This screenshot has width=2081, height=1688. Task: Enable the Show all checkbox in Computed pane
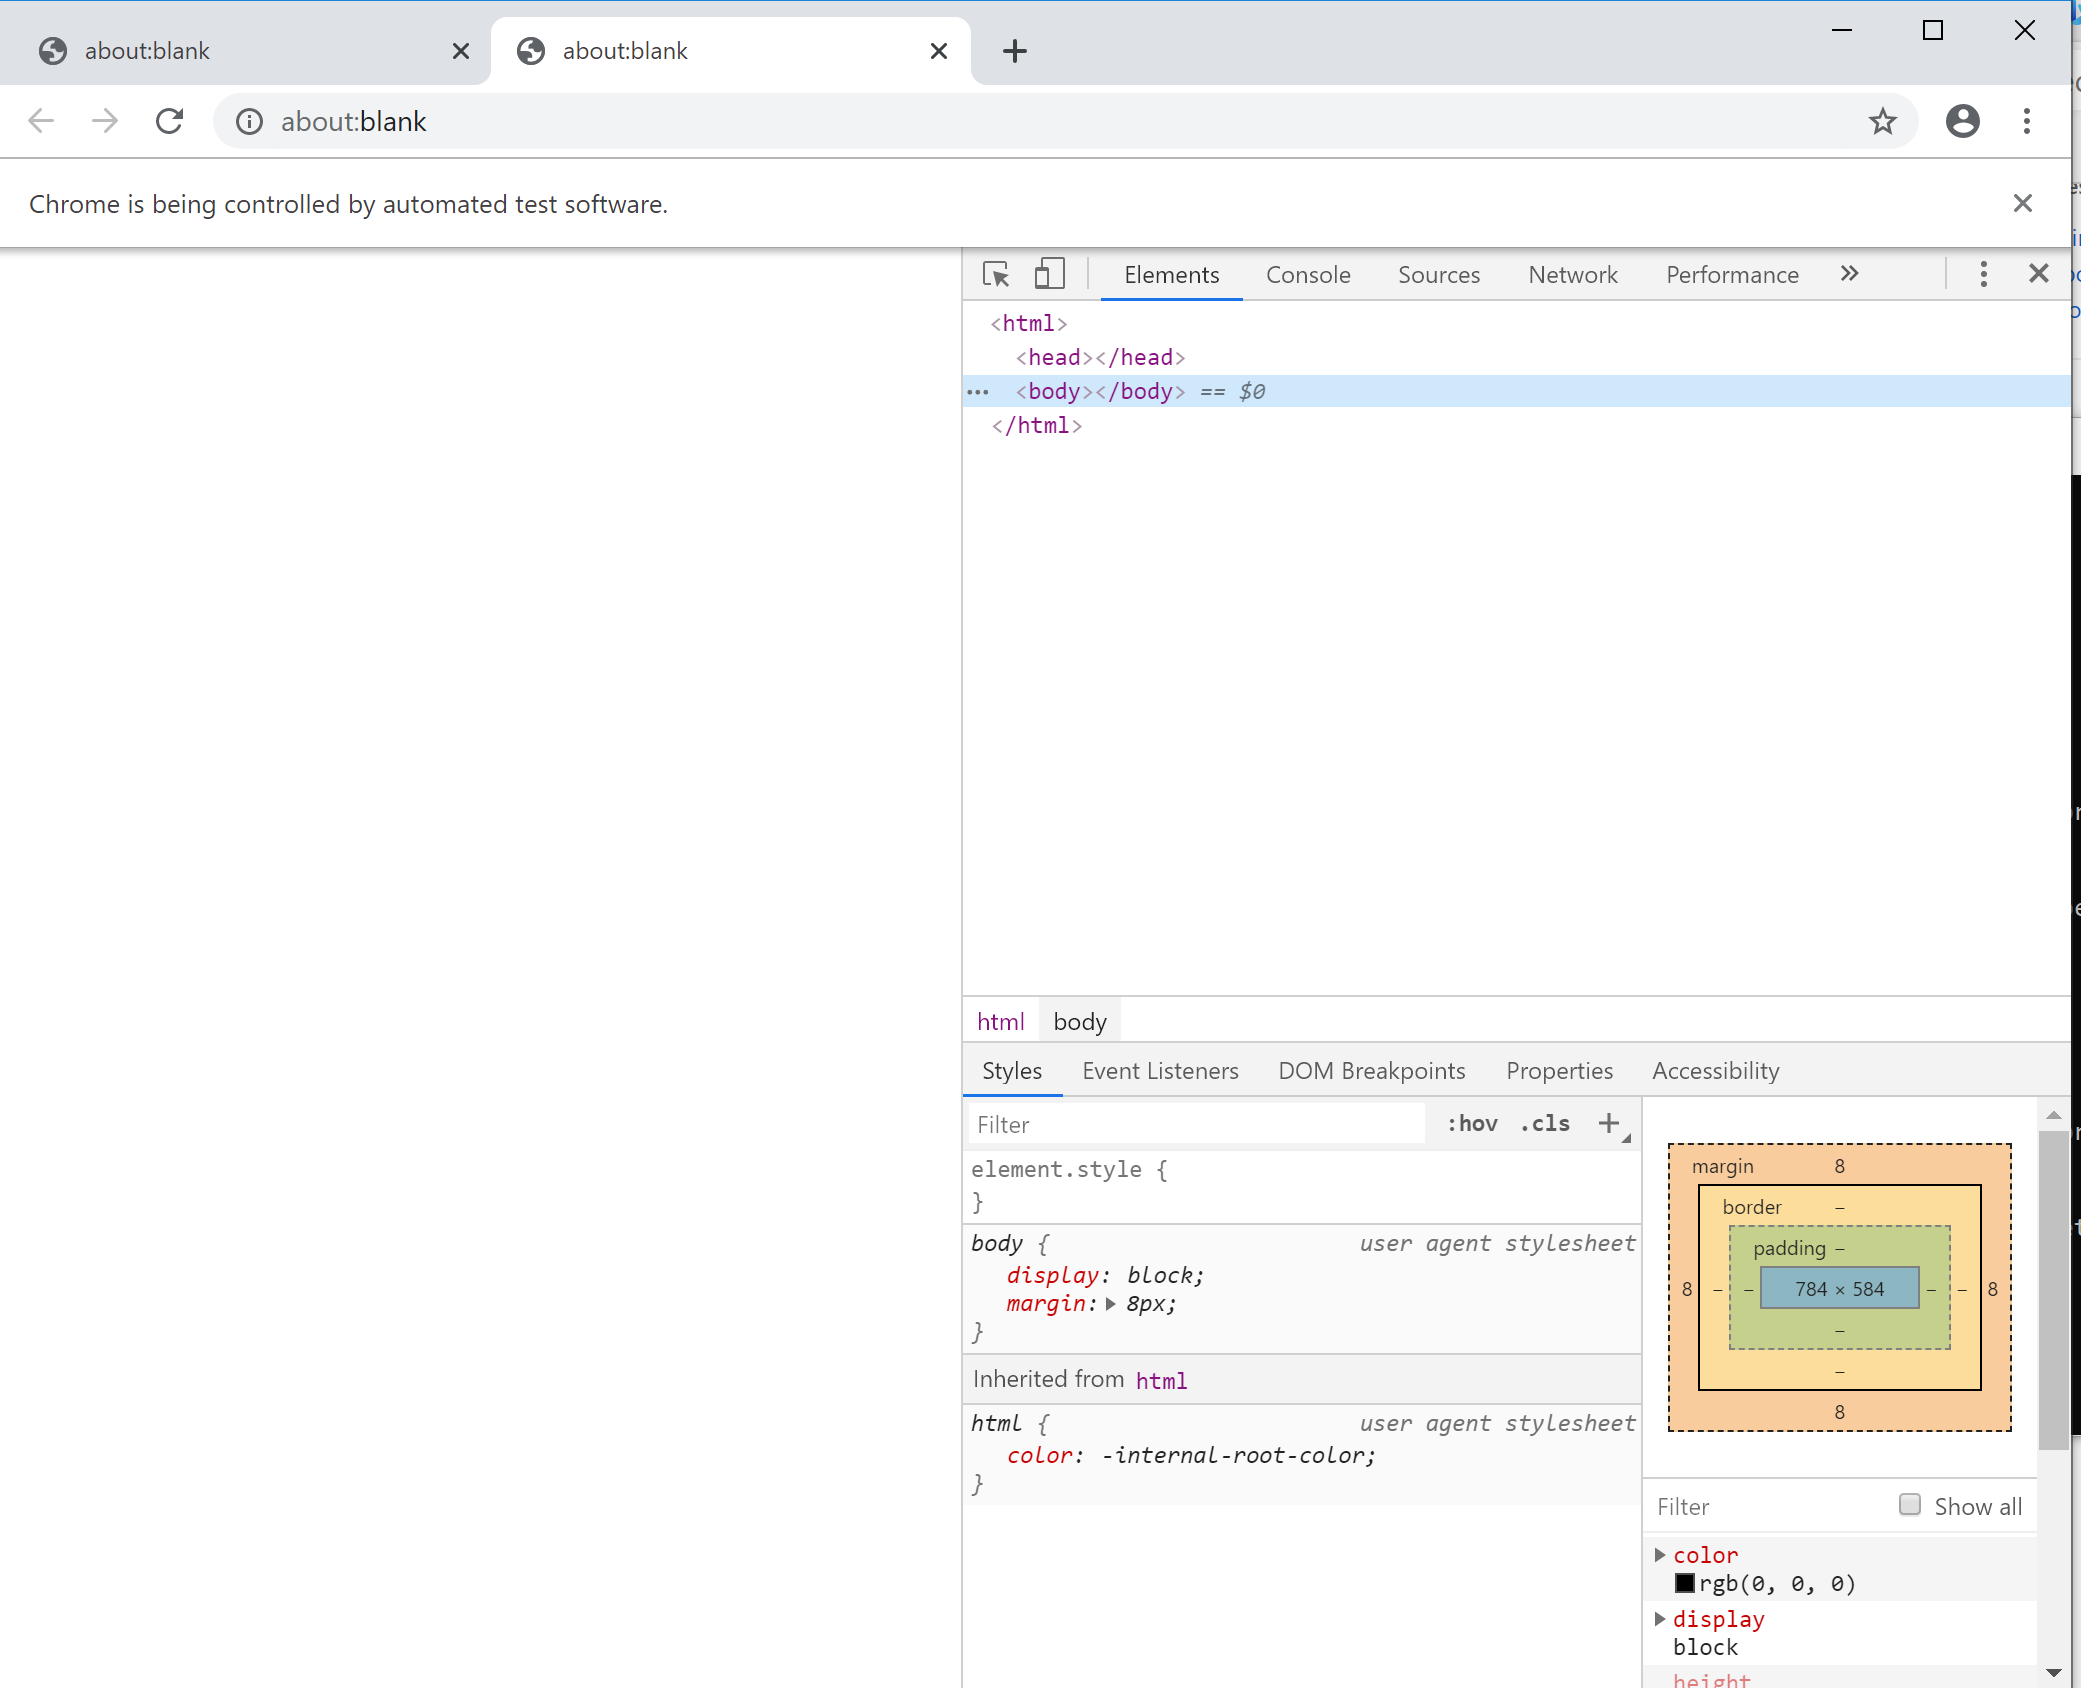1911,1505
